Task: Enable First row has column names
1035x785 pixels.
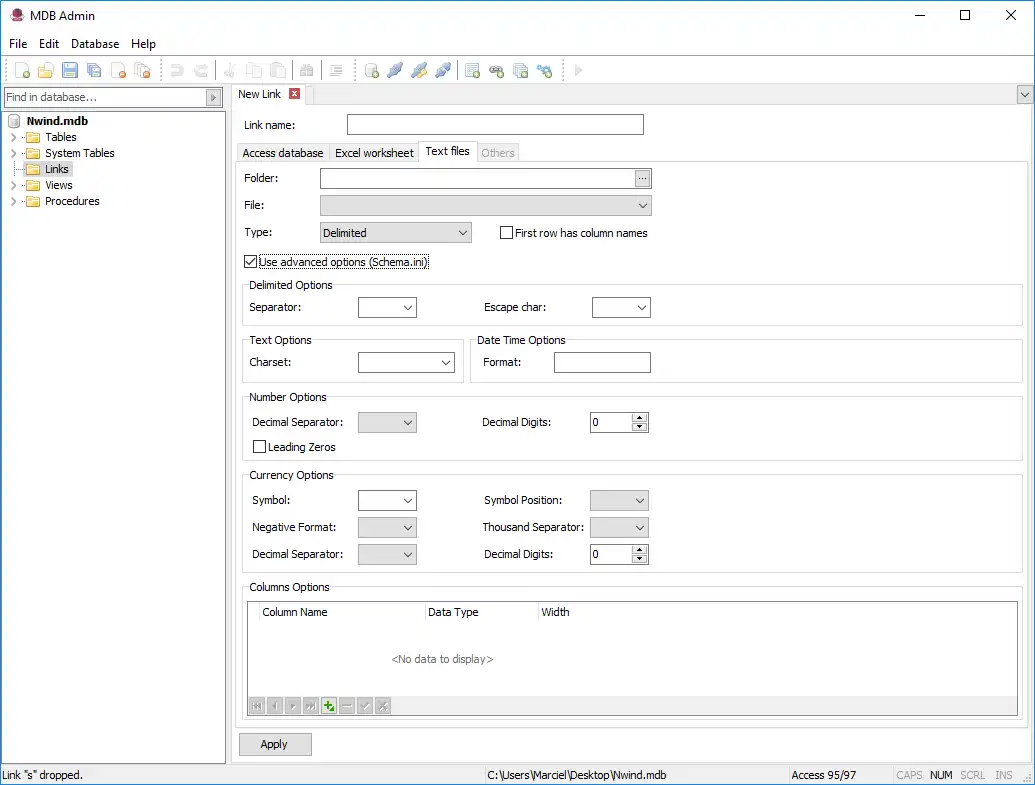Action: [x=507, y=233]
